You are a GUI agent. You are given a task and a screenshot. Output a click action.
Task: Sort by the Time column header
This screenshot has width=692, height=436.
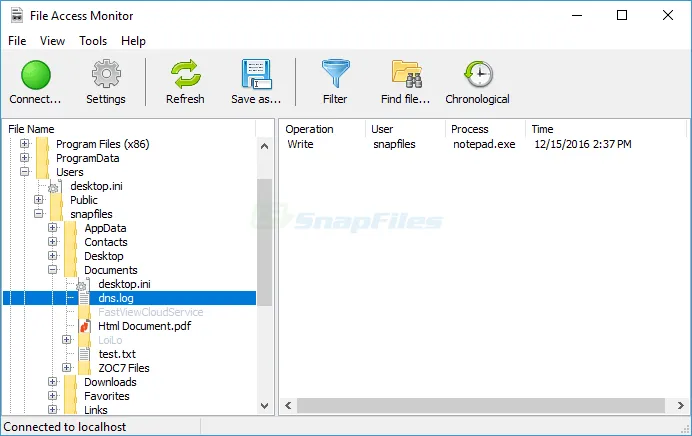(606, 129)
